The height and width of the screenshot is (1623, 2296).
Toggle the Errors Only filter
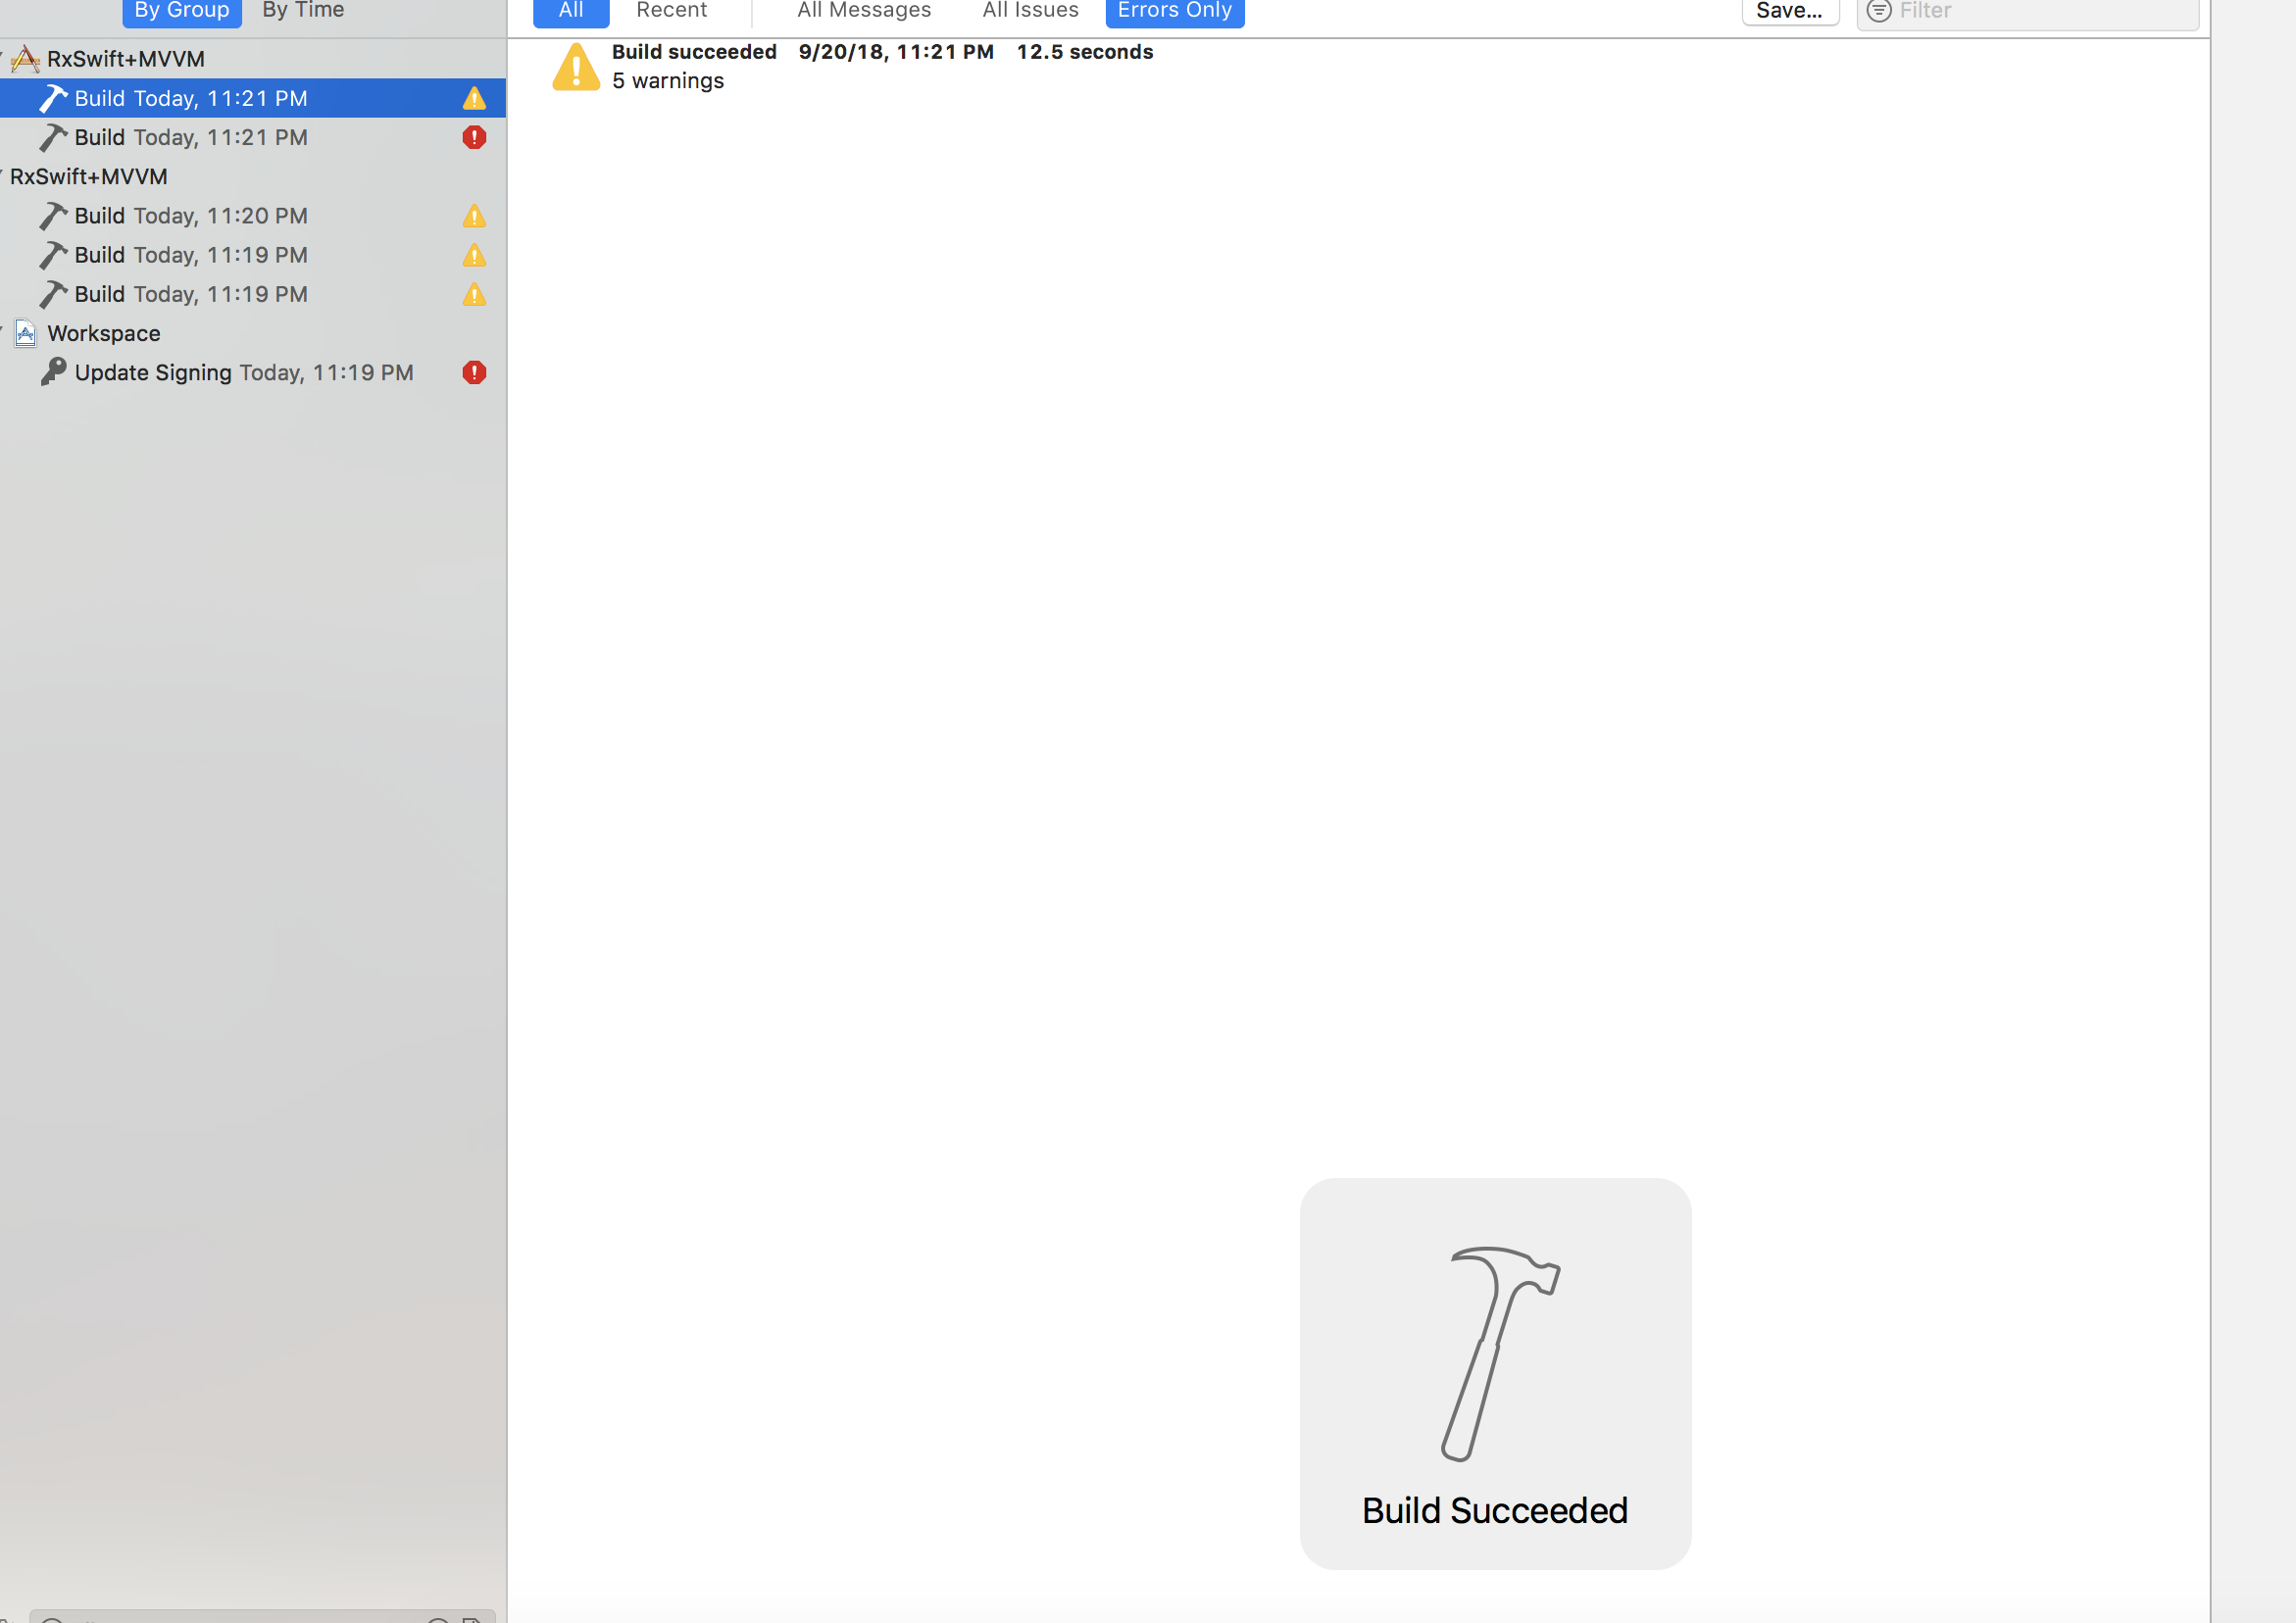(1174, 11)
